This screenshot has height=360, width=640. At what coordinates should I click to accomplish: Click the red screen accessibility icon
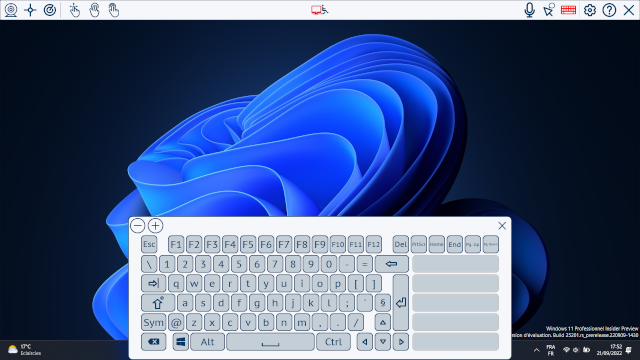320,10
